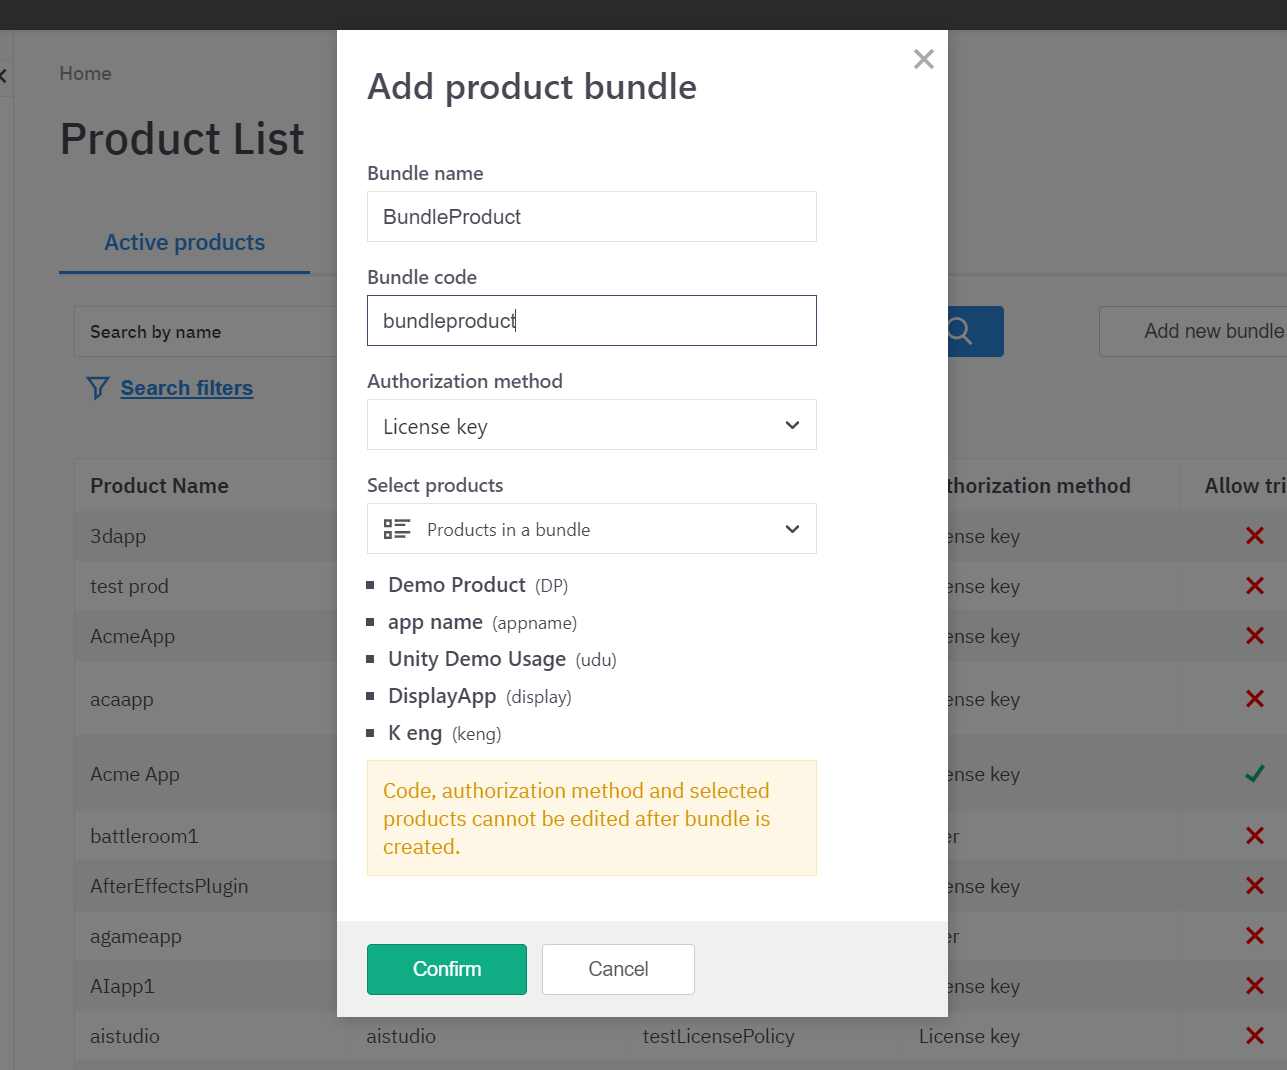Image resolution: width=1287 pixels, height=1070 pixels.
Task: Click the red X in aistudio row
Action: 1254,1036
